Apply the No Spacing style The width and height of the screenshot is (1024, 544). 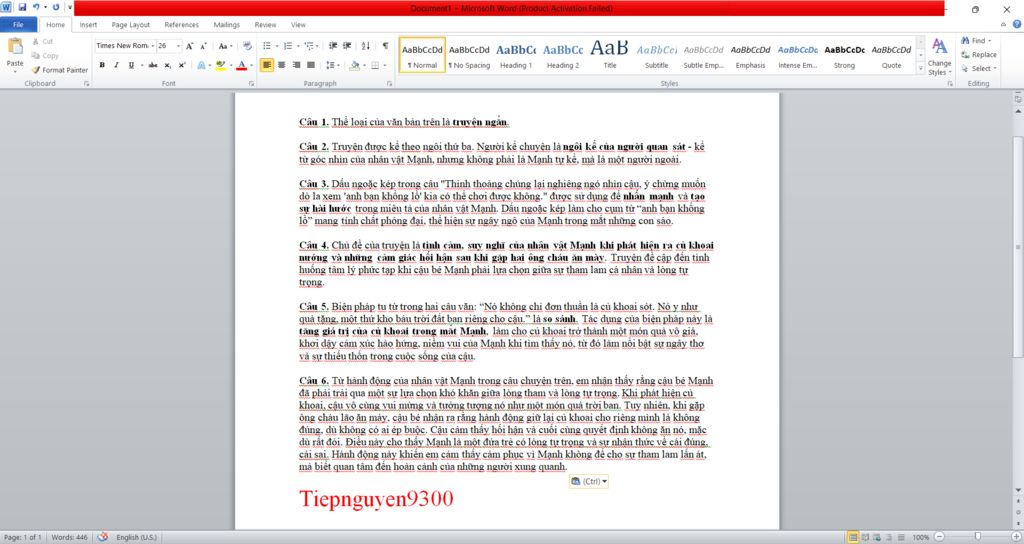click(469, 55)
